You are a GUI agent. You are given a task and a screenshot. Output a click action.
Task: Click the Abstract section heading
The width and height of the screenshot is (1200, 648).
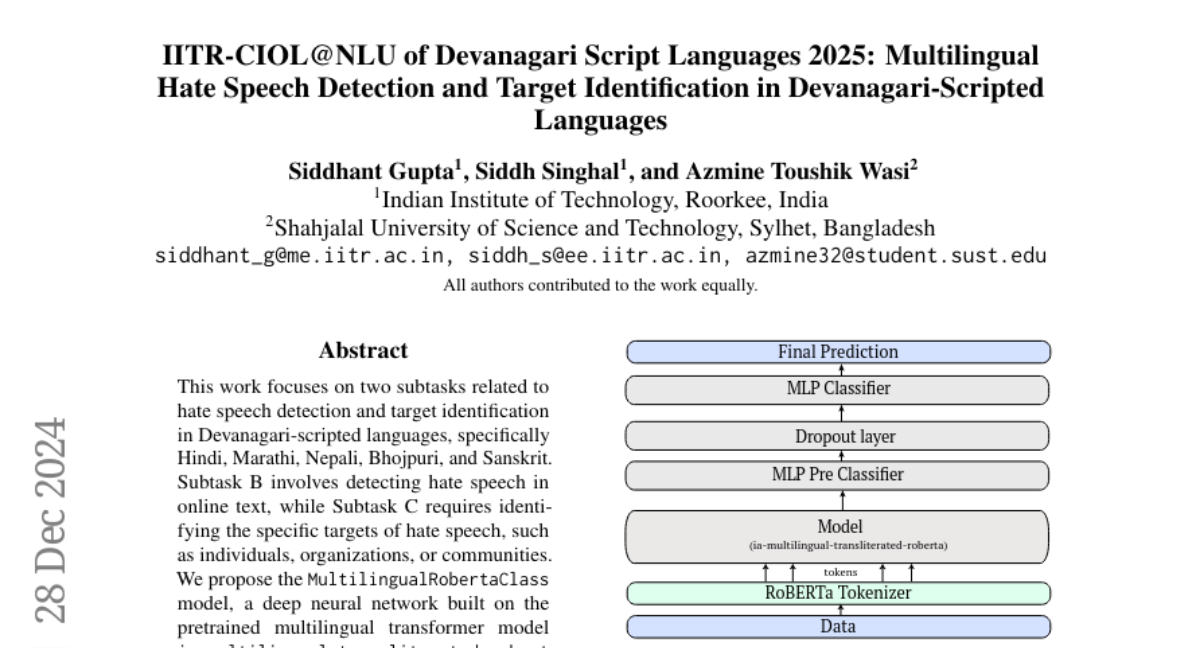363,351
